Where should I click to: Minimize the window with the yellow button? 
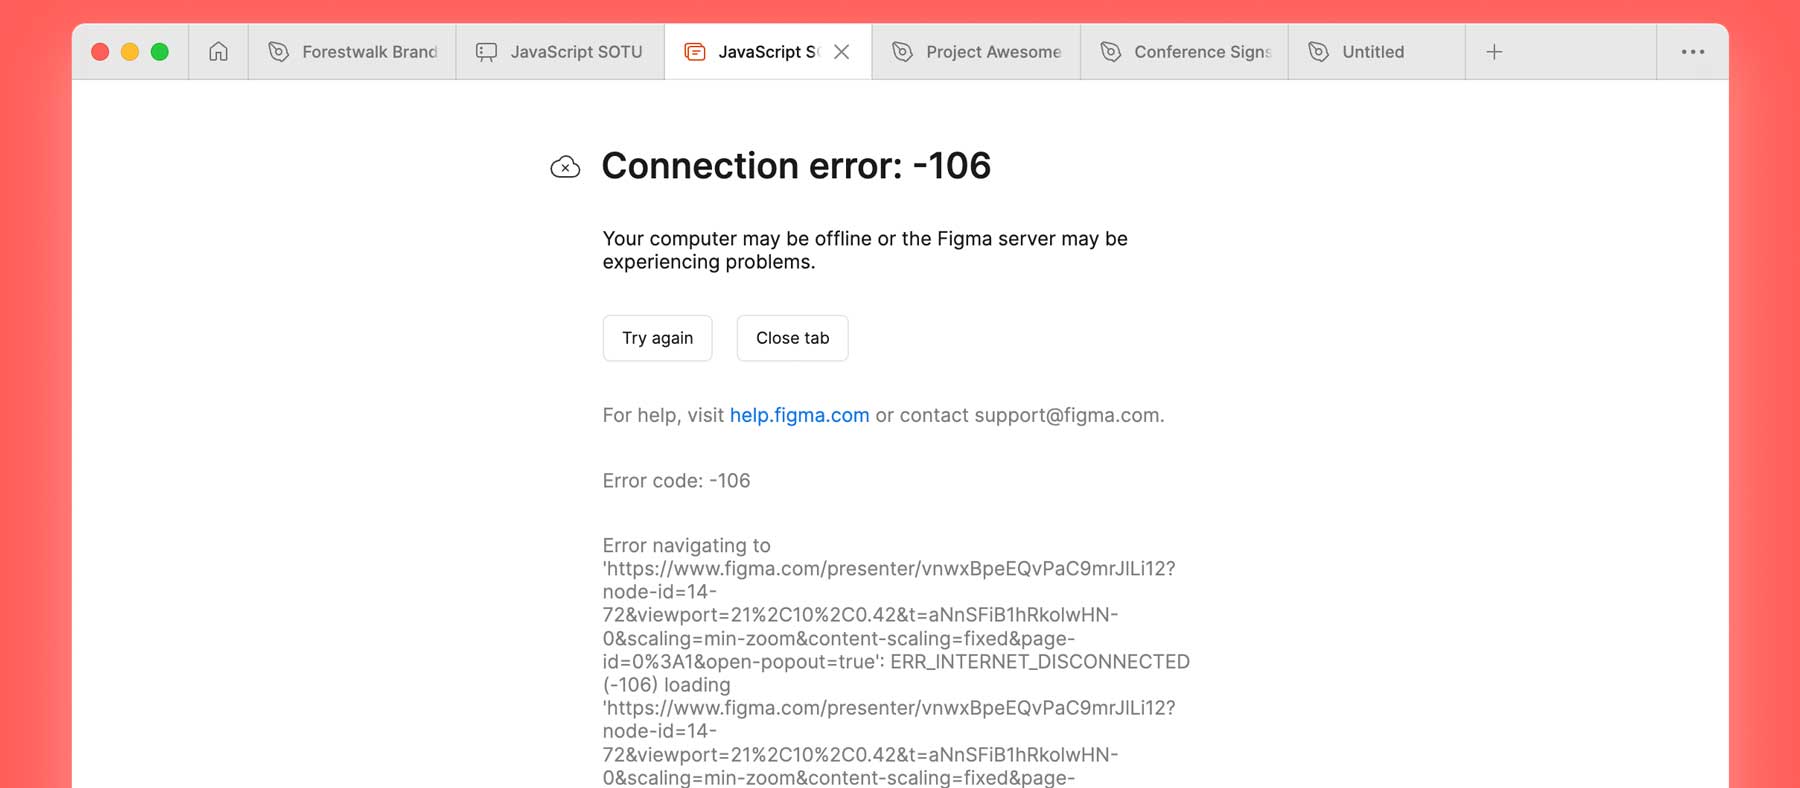pos(130,52)
